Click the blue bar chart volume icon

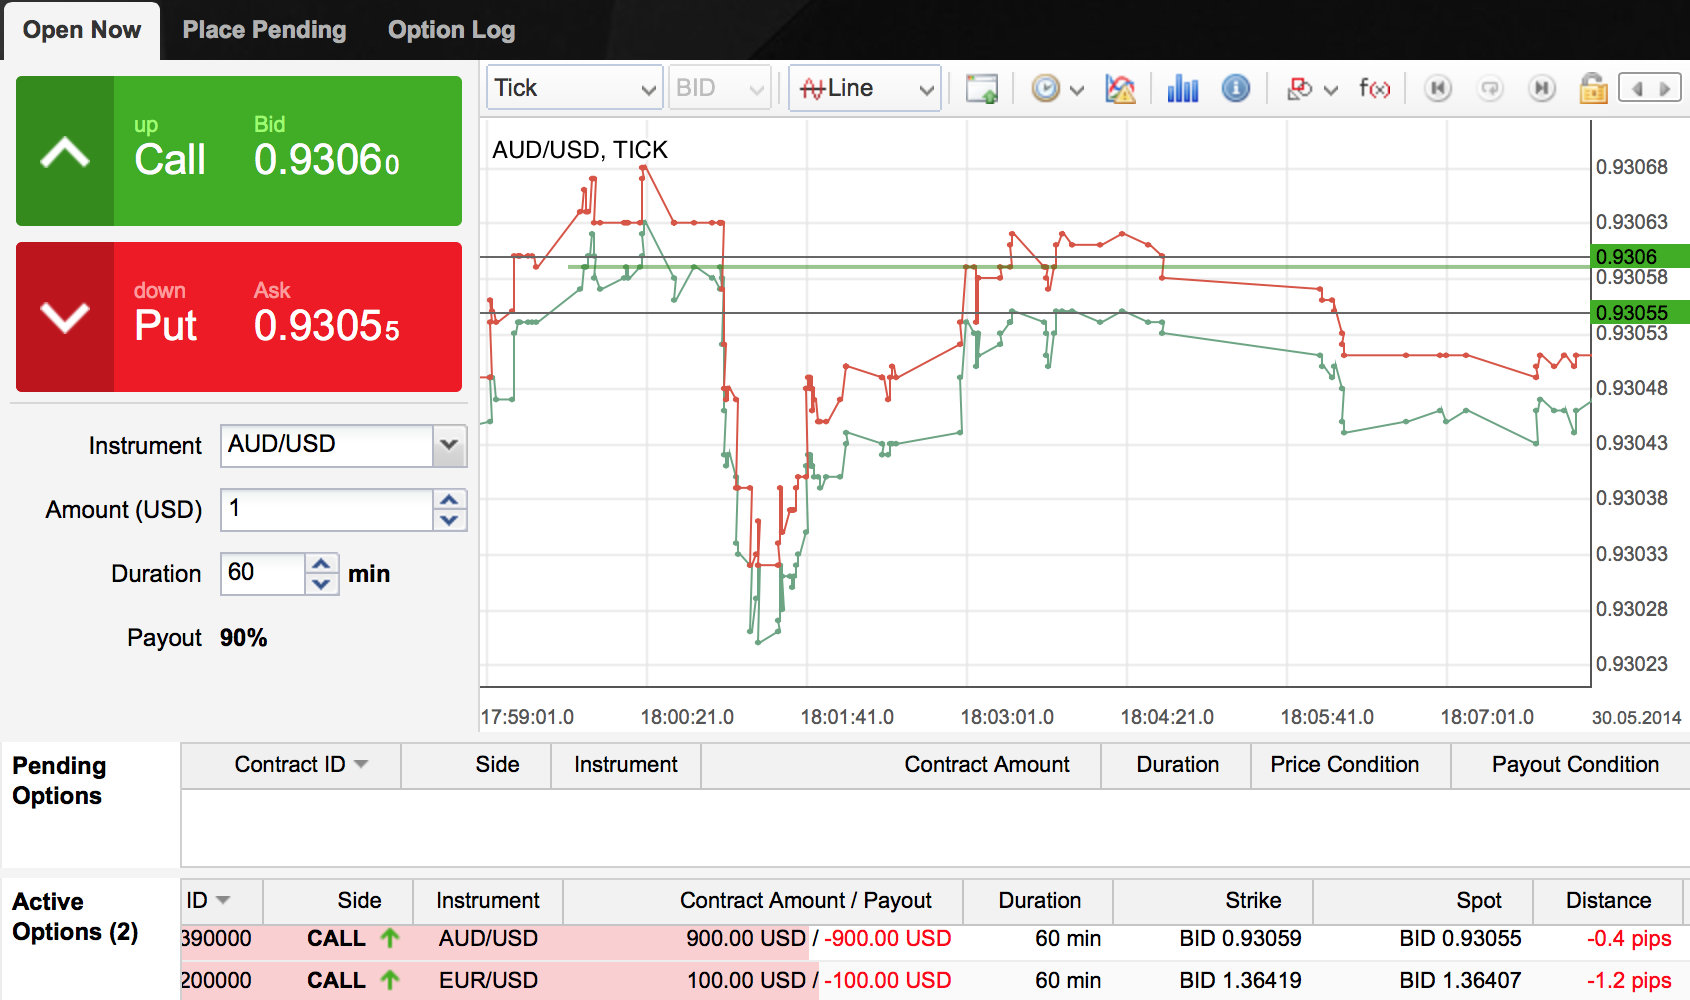(x=1182, y=89)
